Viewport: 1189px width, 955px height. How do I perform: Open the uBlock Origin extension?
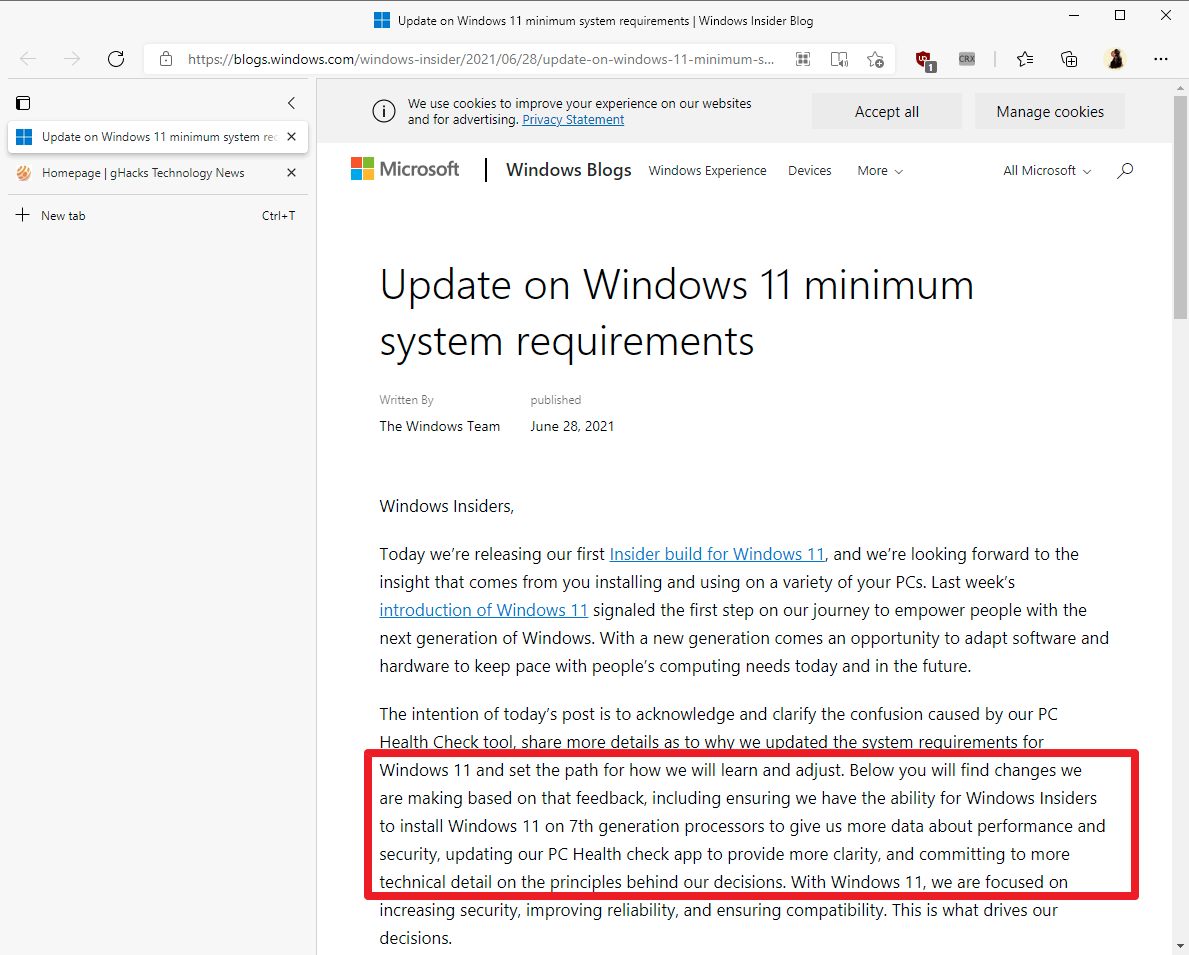pyautogui.click(x=925, y=60)
